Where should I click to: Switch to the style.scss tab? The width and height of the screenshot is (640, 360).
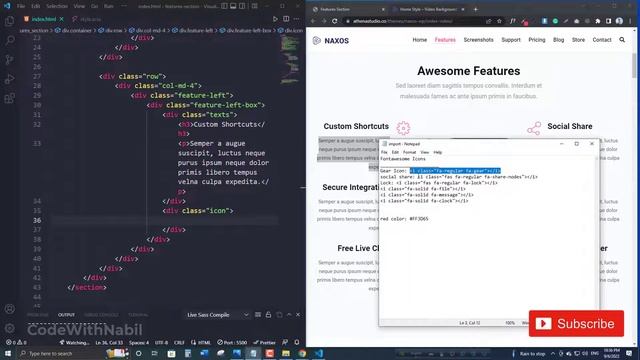click(87, 19)
